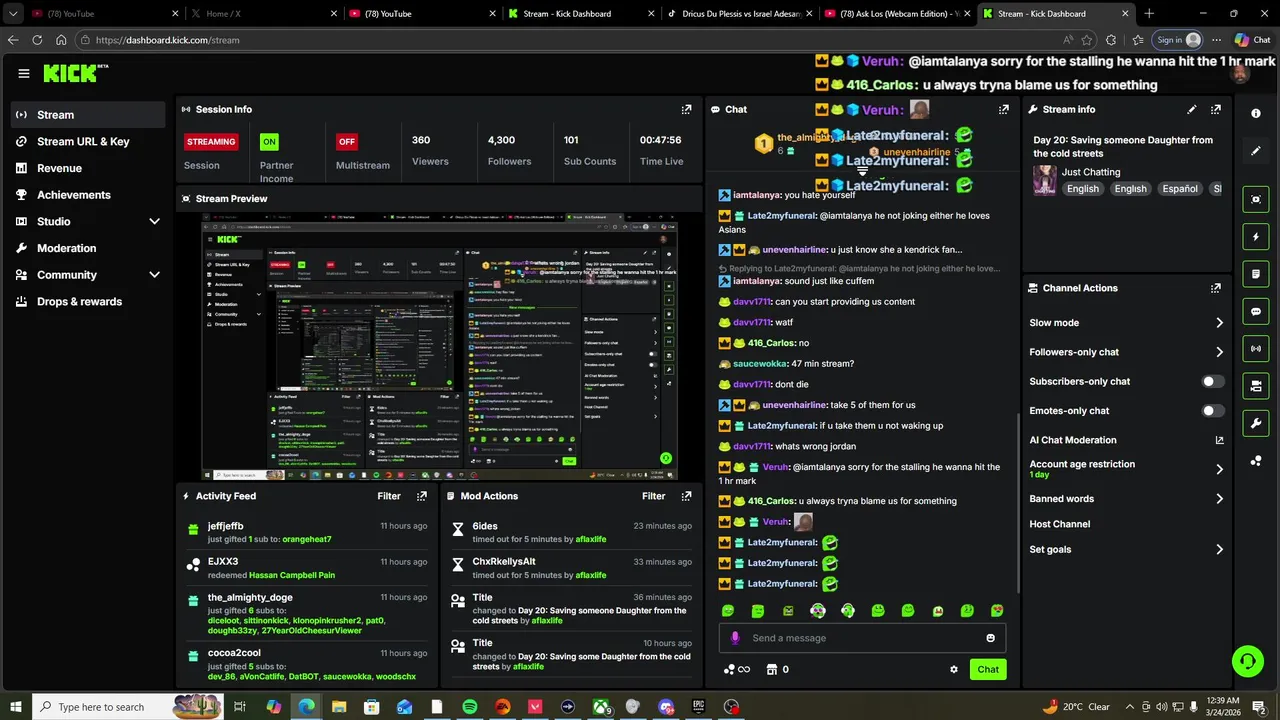Toggle the wrench stream info widget in the right sidebar
This screenshot has width=1280, height=720.
pyautogui.click(x=1256, y=423)
